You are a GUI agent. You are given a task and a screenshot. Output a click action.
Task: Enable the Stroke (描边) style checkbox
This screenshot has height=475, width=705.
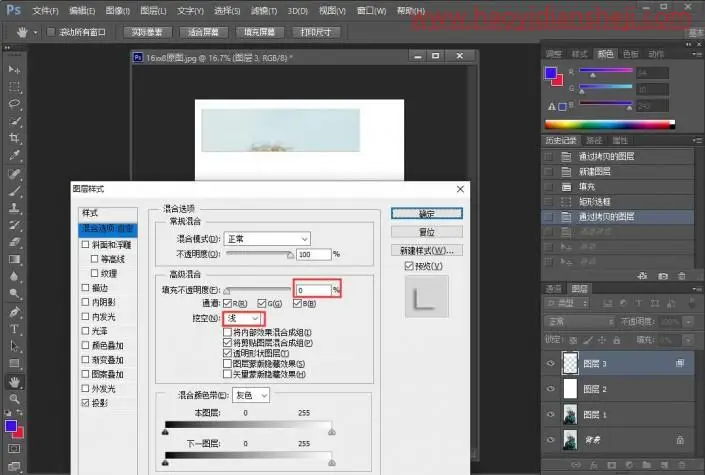coord(85,287)
